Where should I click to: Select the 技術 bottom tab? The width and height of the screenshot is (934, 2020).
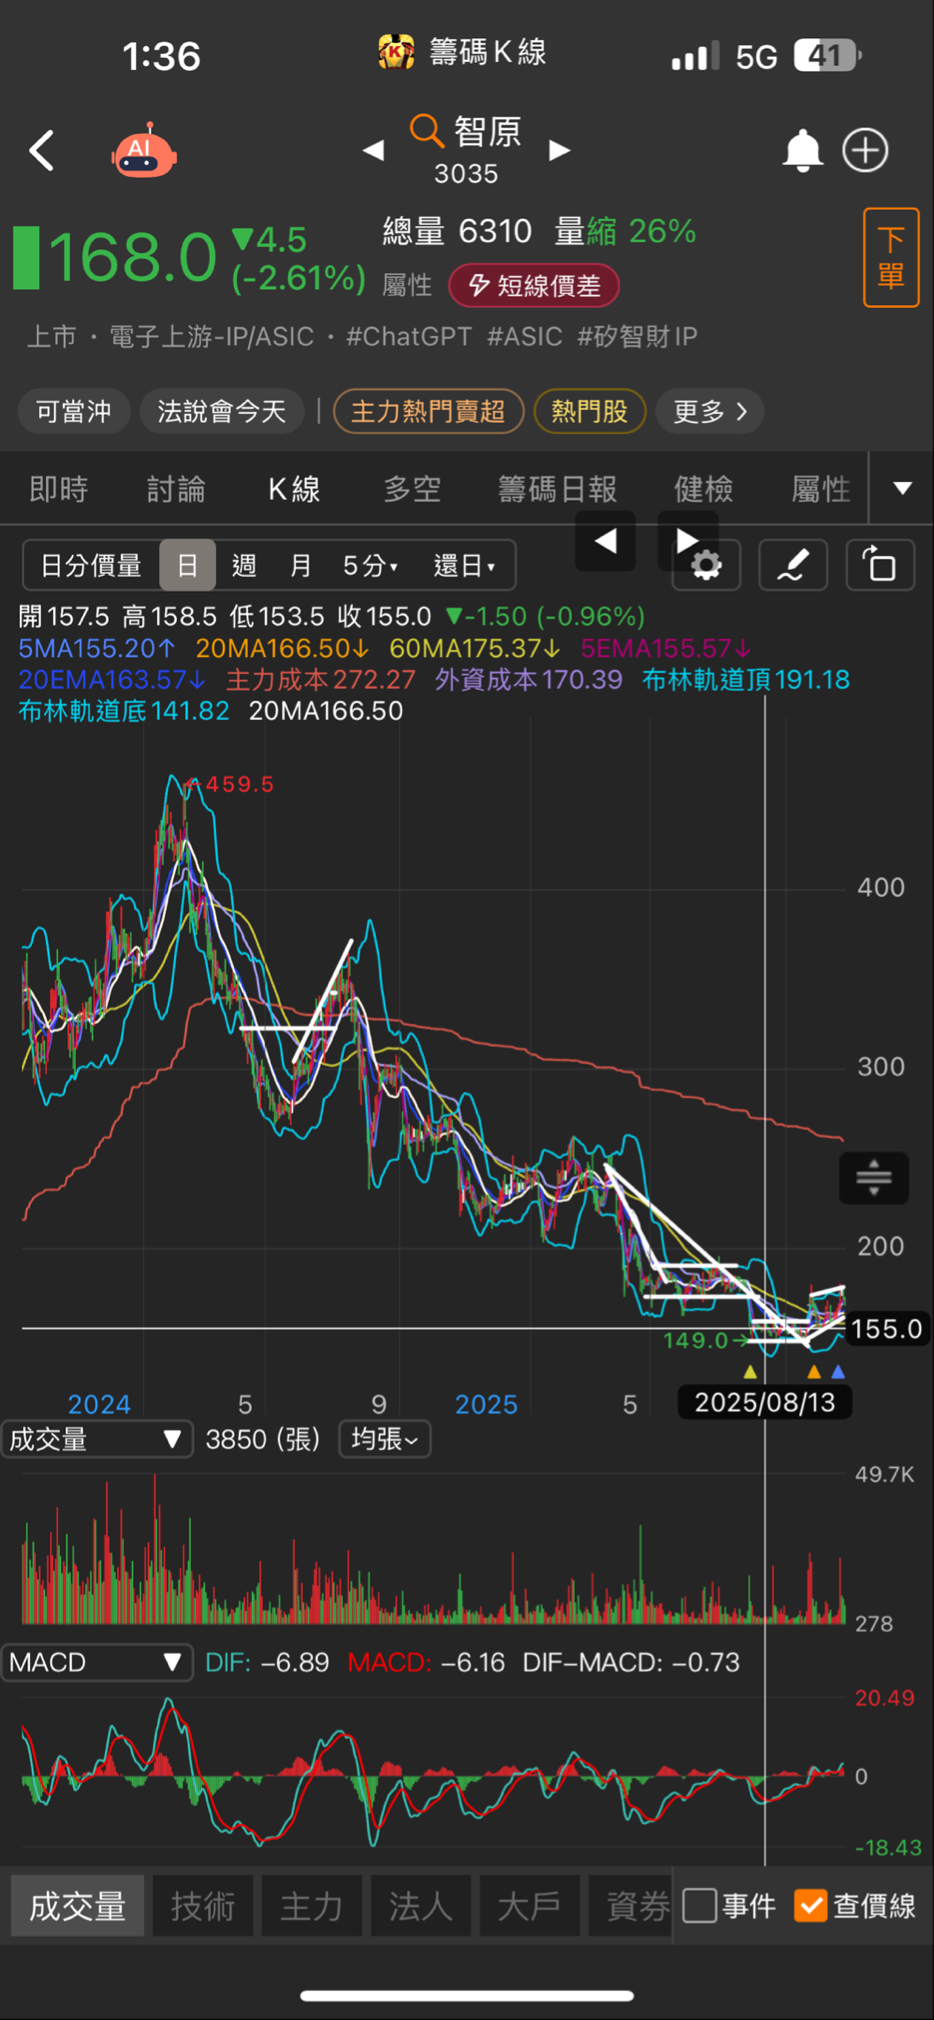coord(203,1906)
